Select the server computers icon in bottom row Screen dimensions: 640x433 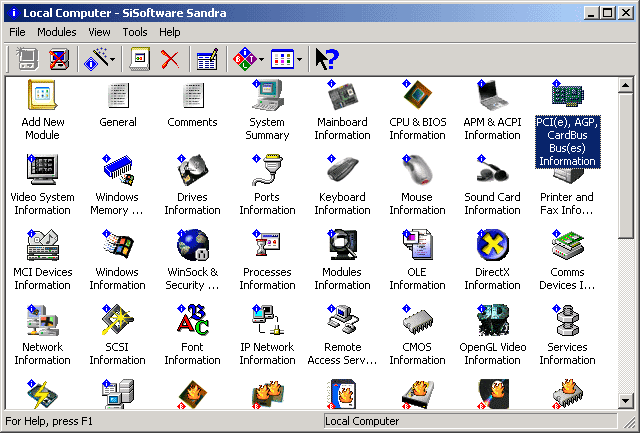point(118,394)
